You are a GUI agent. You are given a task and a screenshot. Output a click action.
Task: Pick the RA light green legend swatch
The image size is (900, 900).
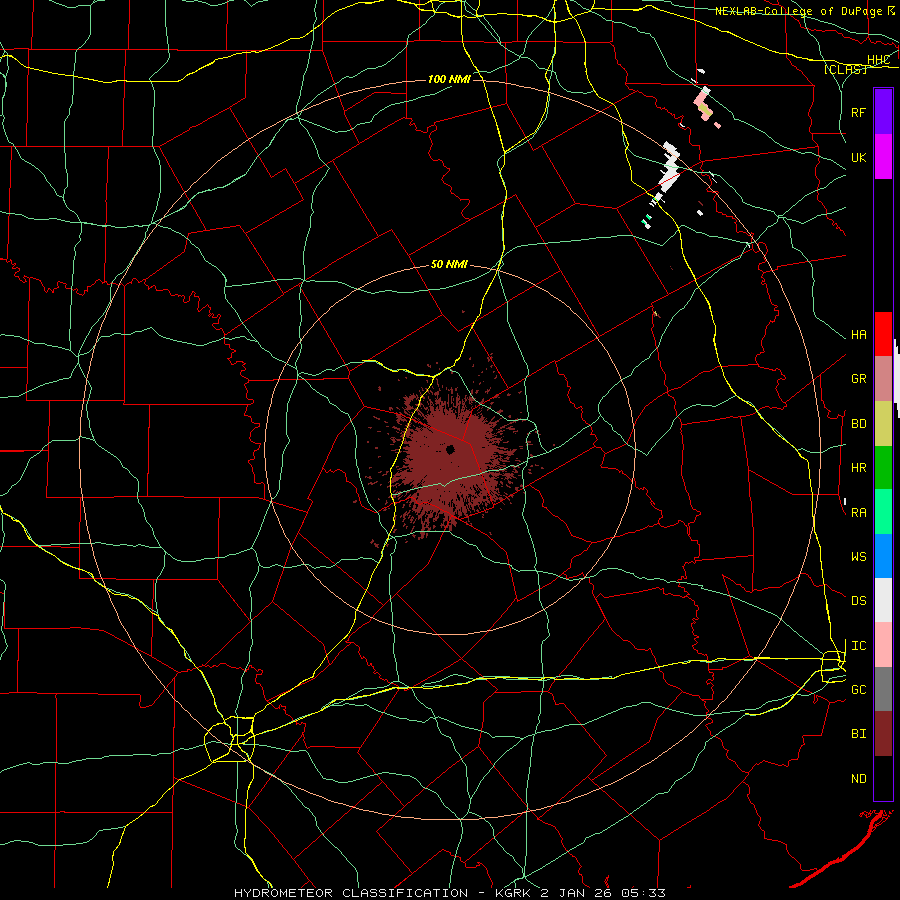pos(883,512)
